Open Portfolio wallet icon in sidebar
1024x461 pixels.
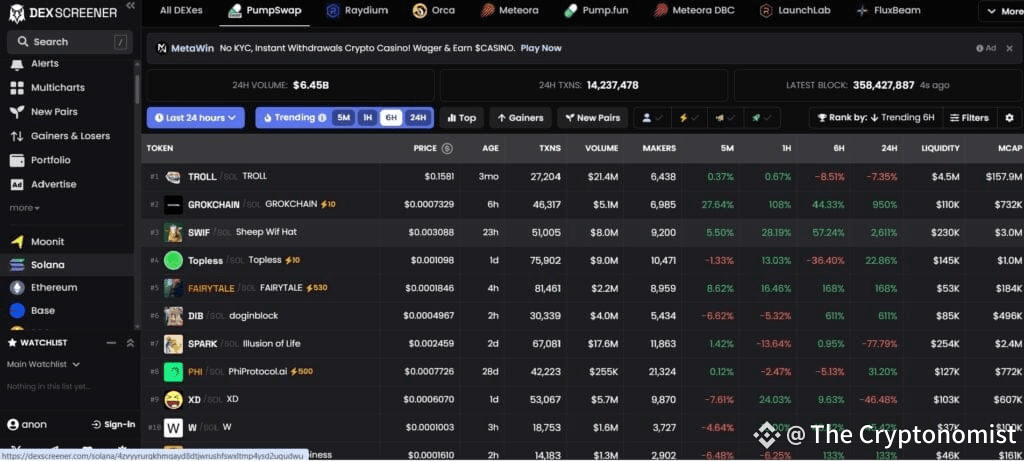click(17, 160)
